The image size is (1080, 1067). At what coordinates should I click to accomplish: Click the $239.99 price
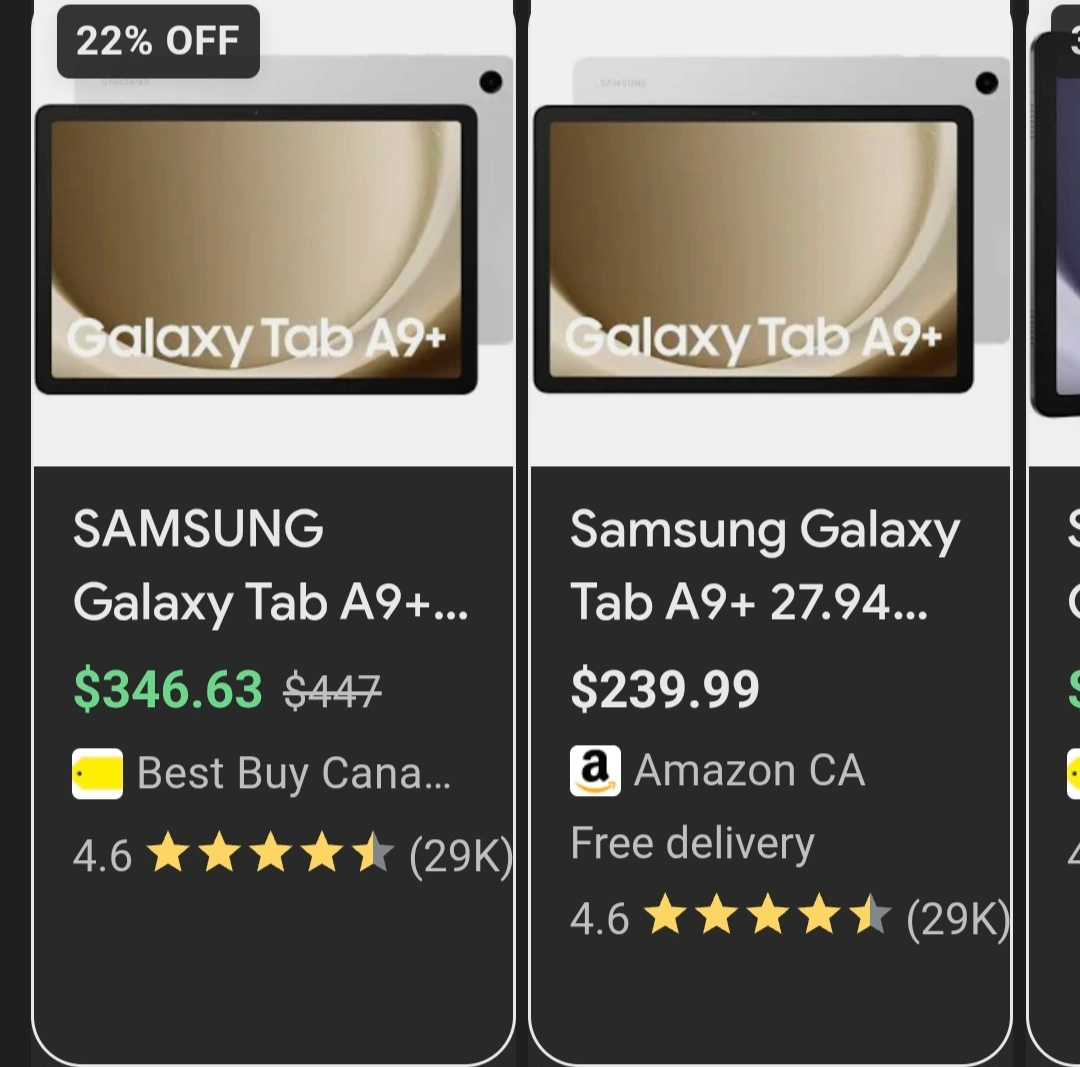[665, 690]
